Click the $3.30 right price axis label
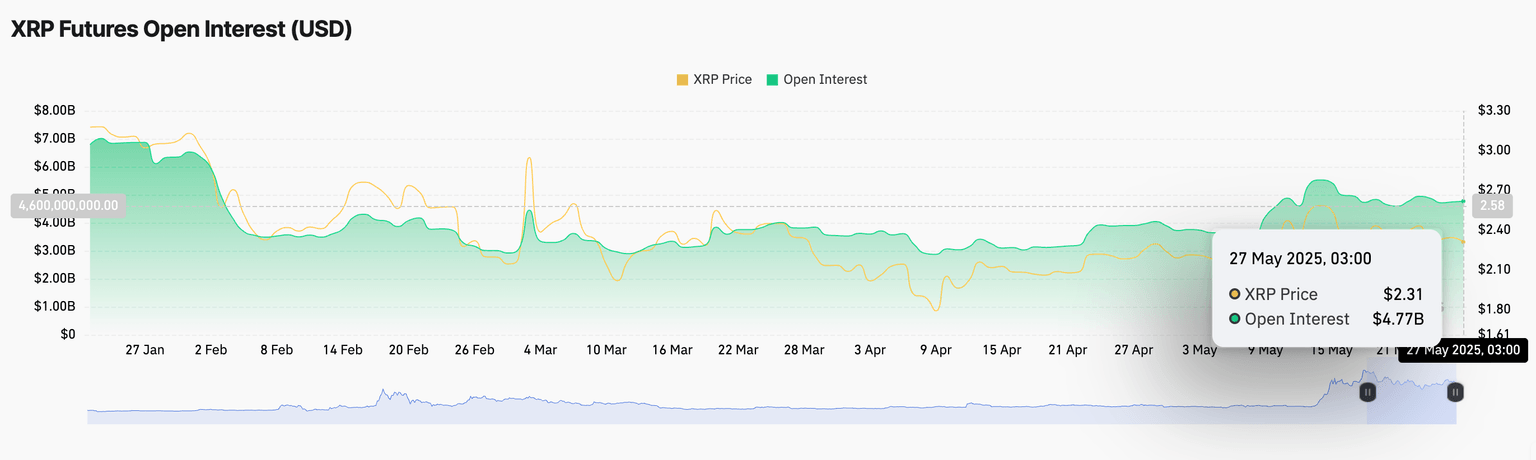Image resolution: width=1536 pixels, height=460 pixels. (x=1494, y=110)
